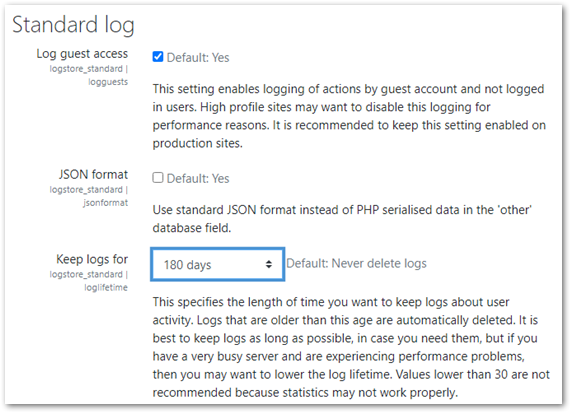Click the dropdown arrows beside 180 days
Screen dimensions: 571x413
(x=269, y=264)
